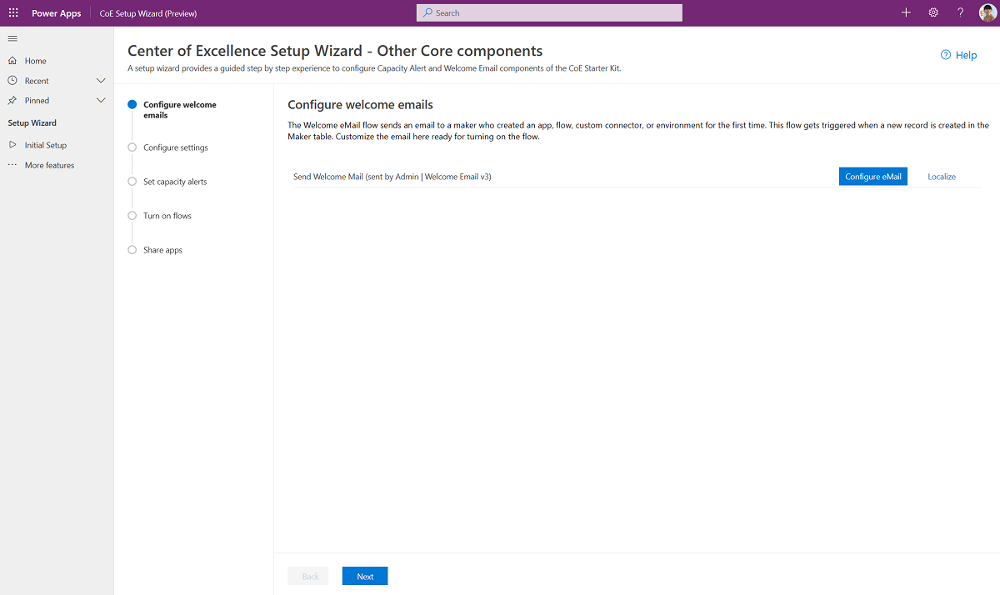Click the Home house icon
1000x595 pixels.
pyautogui.click(x=12, y=61)
